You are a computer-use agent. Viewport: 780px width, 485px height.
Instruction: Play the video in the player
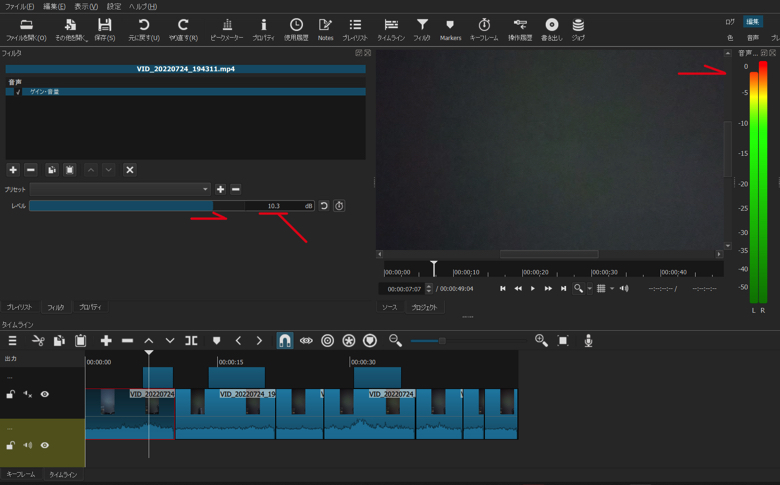pos(533,289)
